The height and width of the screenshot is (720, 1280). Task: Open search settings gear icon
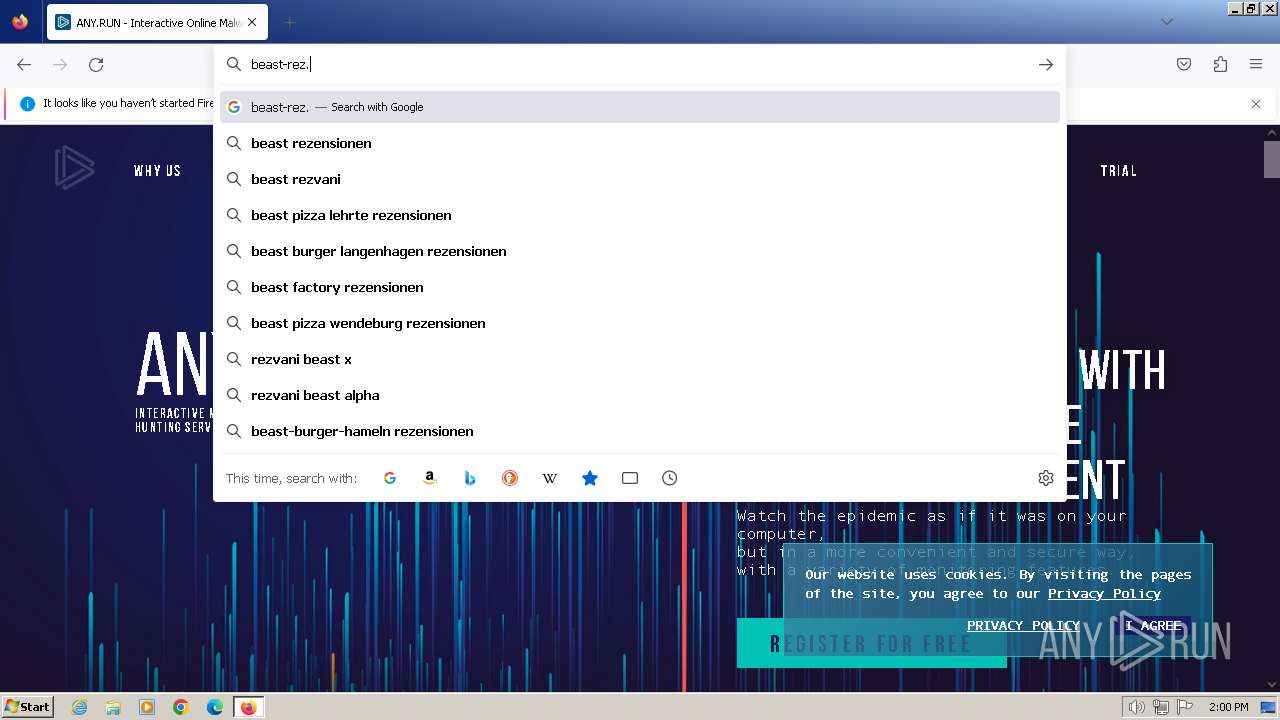[1046, 478]
